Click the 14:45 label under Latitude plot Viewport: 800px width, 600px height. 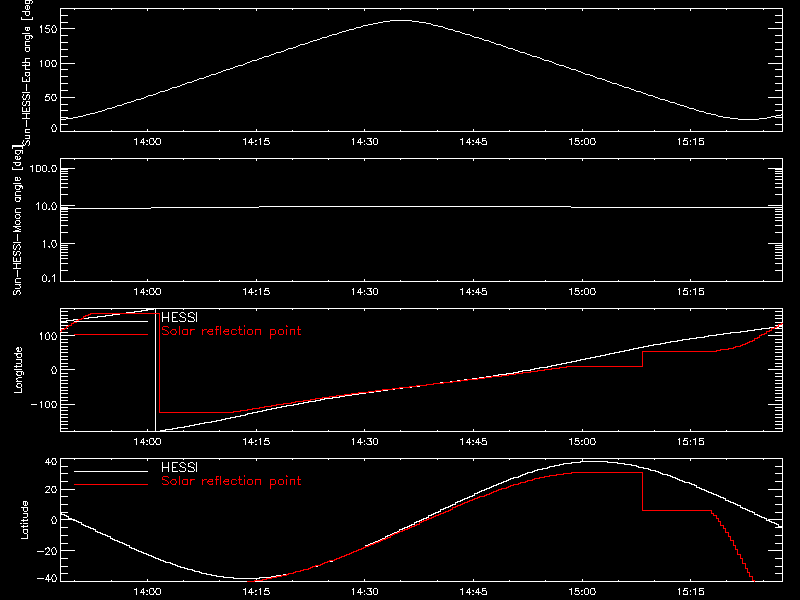coord(473,592)
